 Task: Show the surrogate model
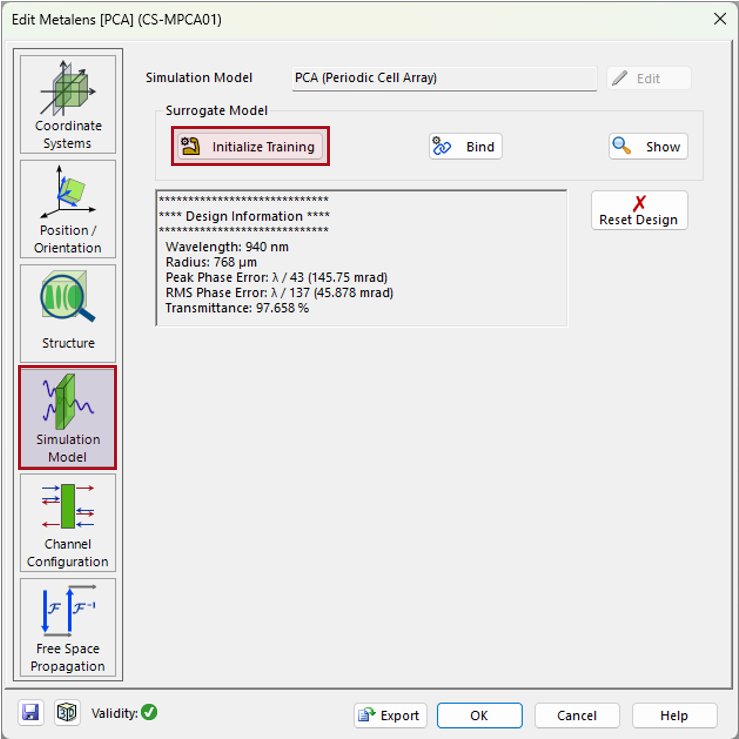point(648,147)
